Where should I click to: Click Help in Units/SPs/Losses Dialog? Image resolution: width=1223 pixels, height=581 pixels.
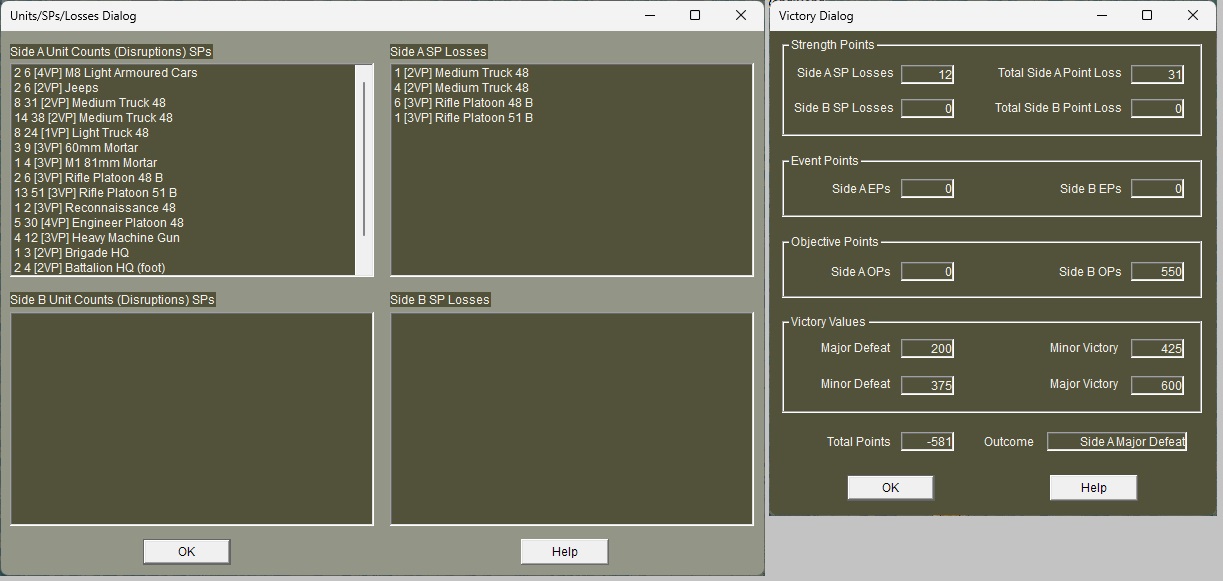click(564, 551)
